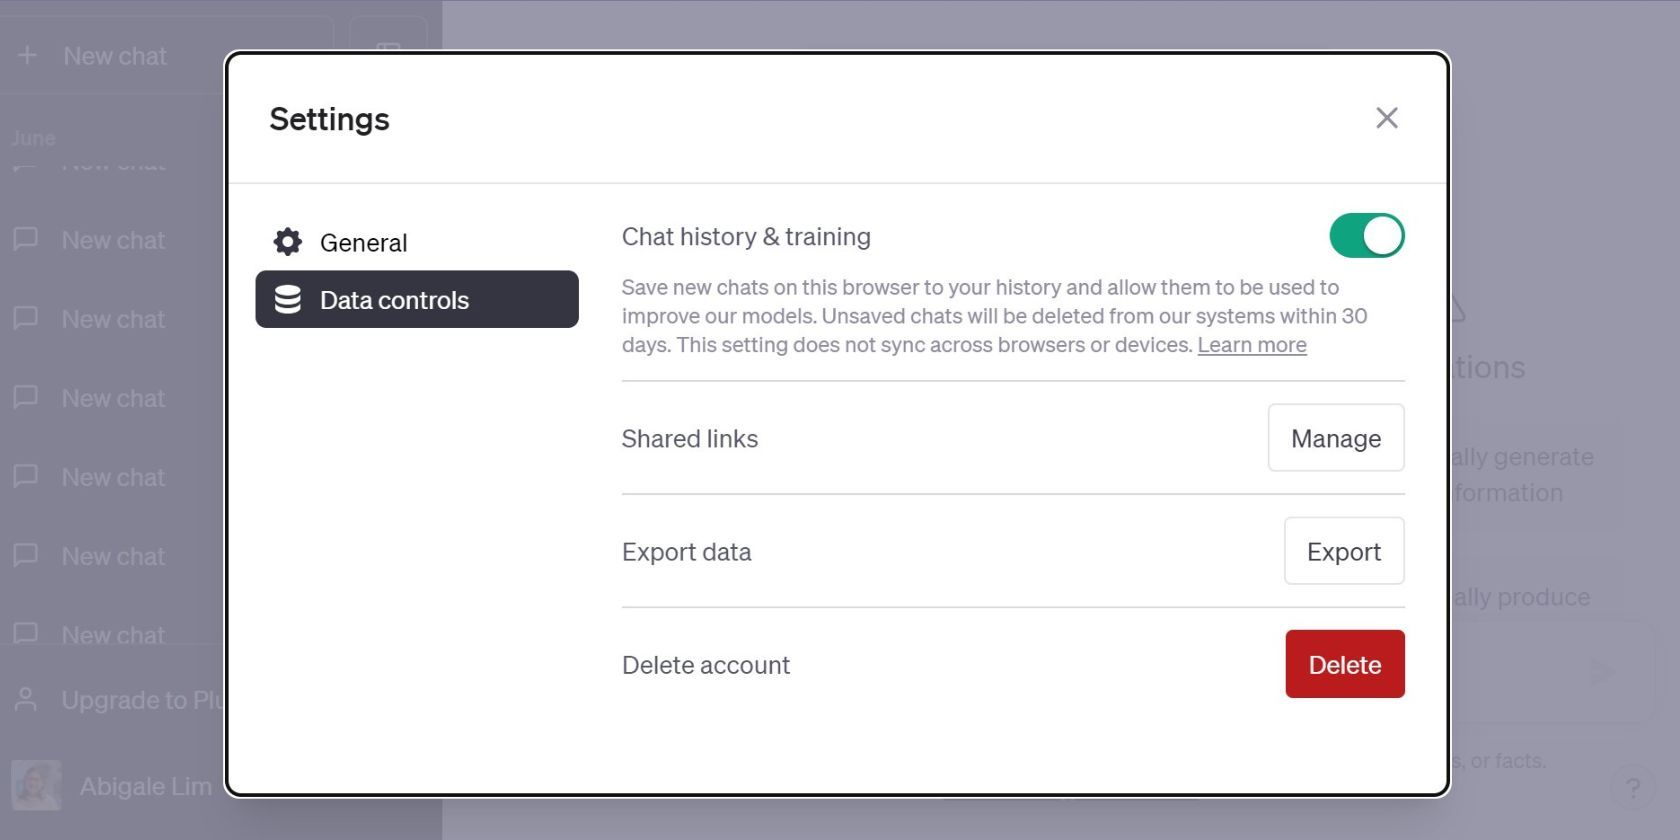Click the plus icon for New chat
This screenshot has width=1680, height=840.
27,56
